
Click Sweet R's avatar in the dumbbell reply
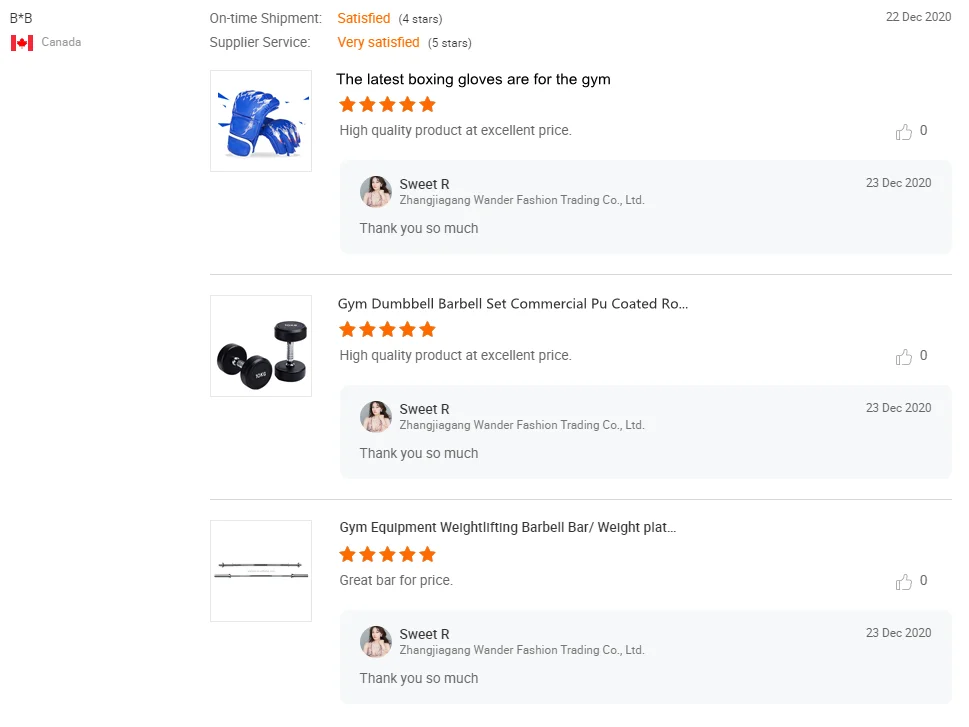(x=376, y=417)
